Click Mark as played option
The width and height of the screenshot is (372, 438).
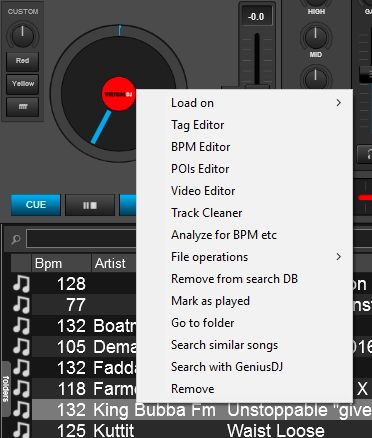coord(245,301)
